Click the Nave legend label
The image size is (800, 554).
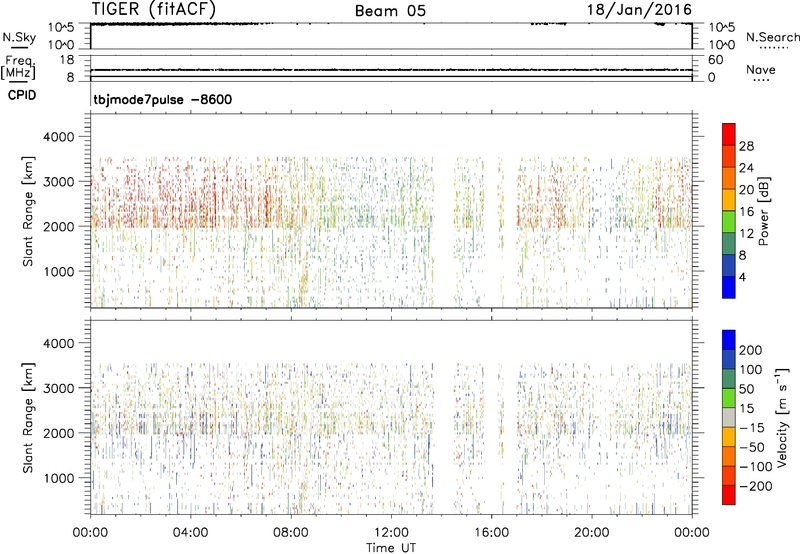pos(761,69)
